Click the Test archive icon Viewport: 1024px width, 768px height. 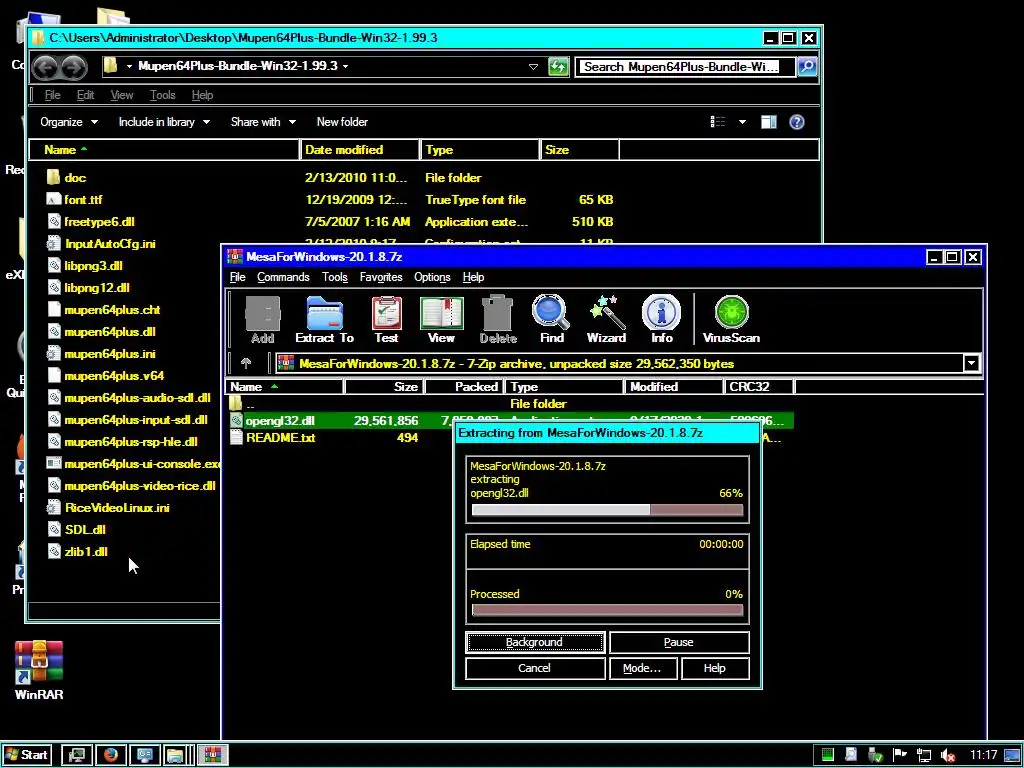(x=386, y=319)
